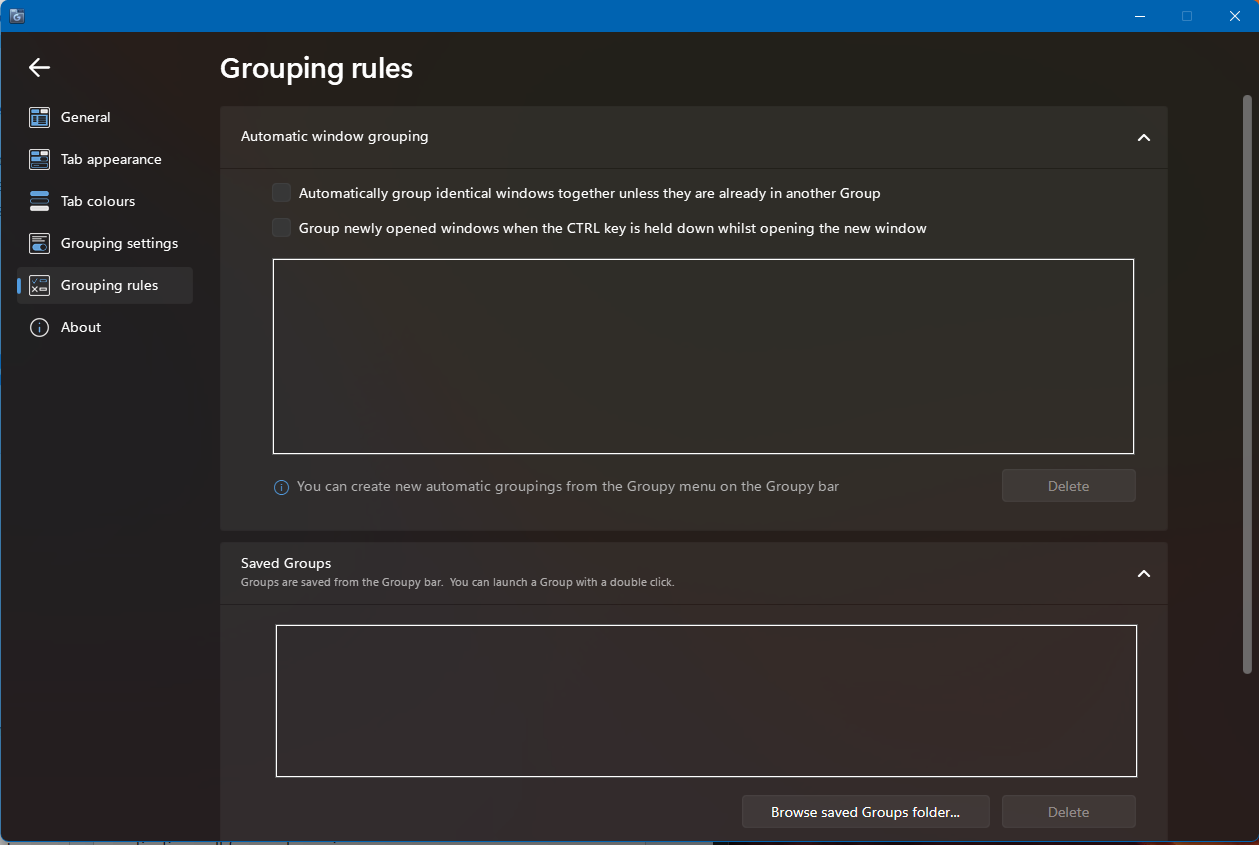Collapse the Saved Groups section chevron
Viewport: 1259px width, 845px height.
click(x=1144, y=573)
